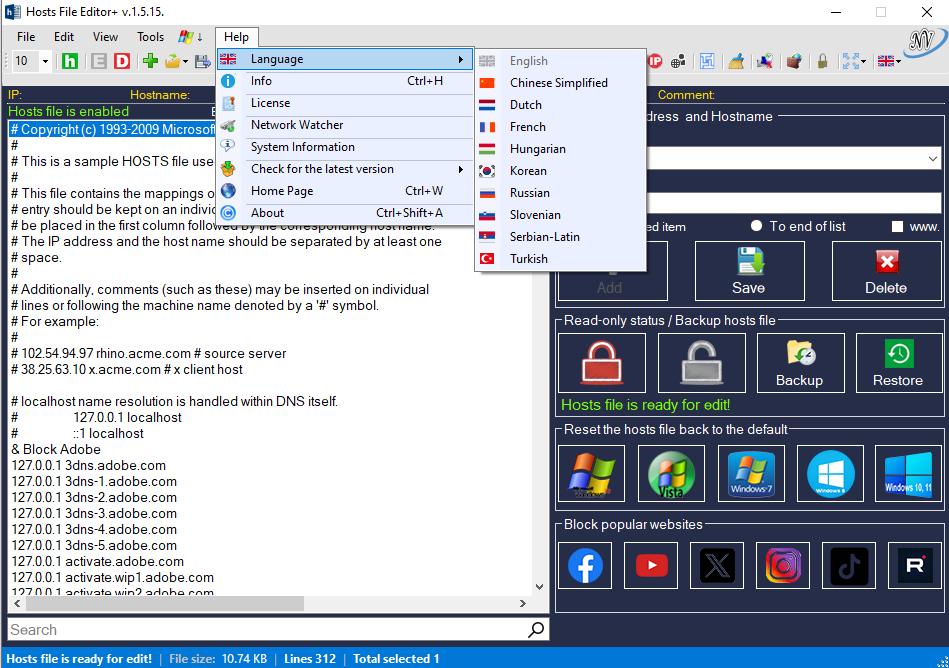Reset hosts file to Windows 7 default
949x668 pixels.
[751, 473]
